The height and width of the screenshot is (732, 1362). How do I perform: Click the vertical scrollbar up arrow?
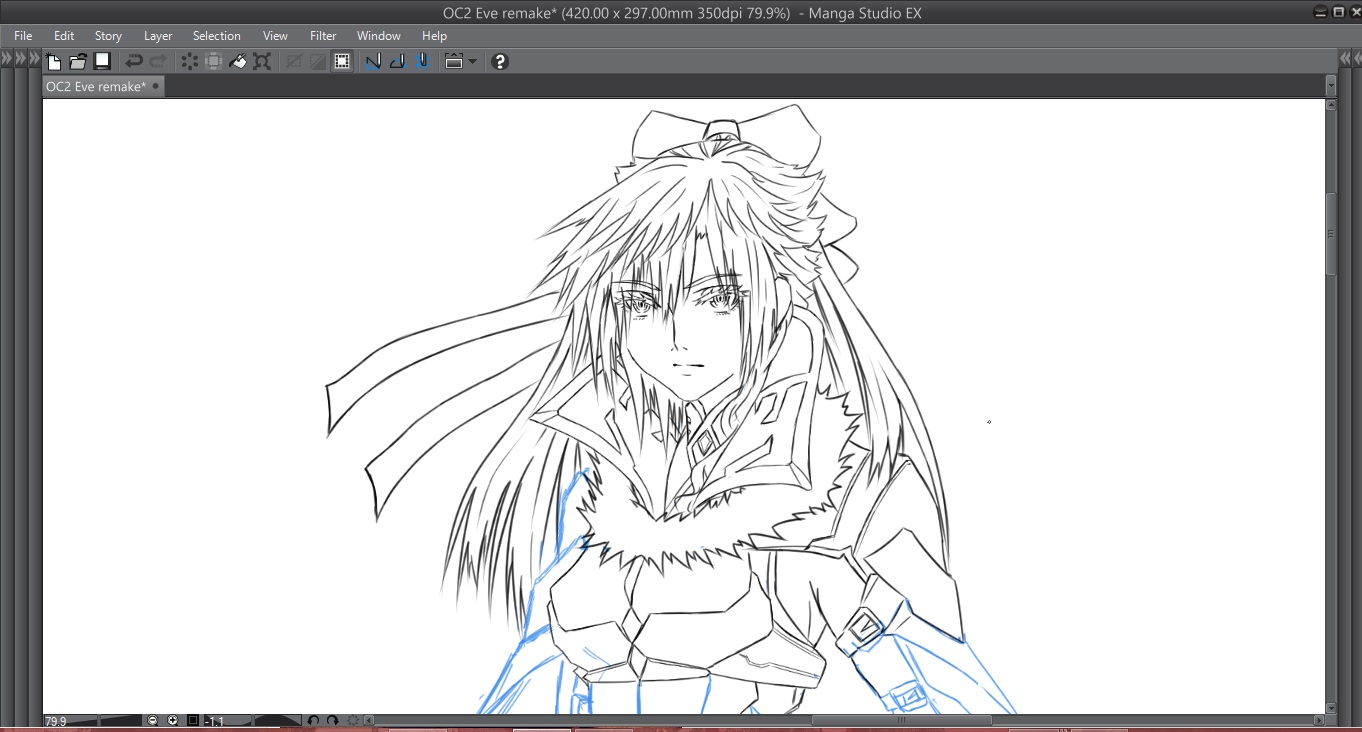pos(1331,105)
